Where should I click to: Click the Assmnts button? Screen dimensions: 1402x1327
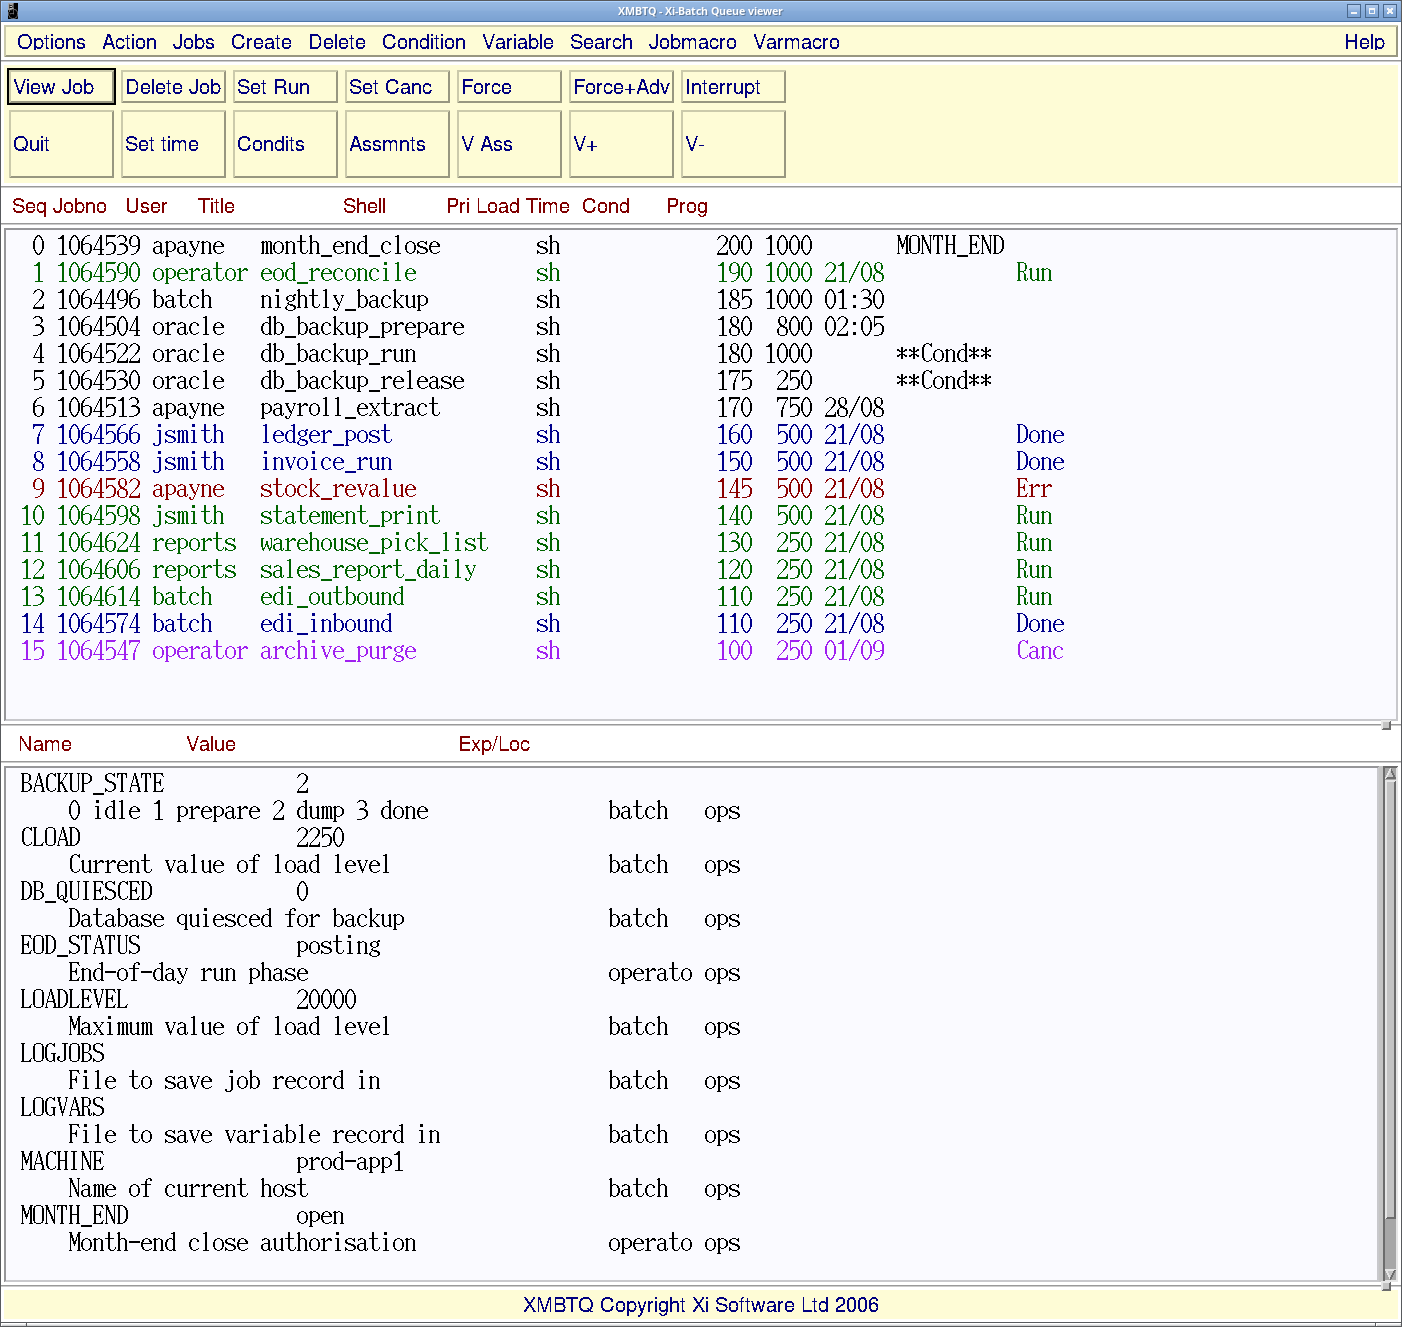397,144
